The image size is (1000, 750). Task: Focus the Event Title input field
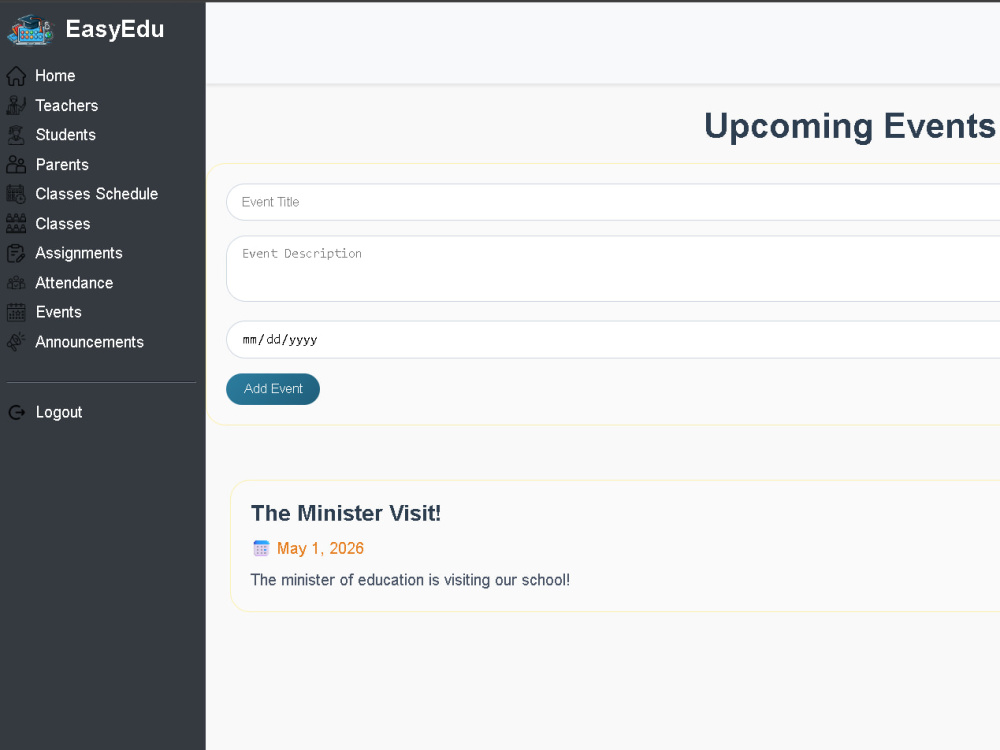click(613, 202)
